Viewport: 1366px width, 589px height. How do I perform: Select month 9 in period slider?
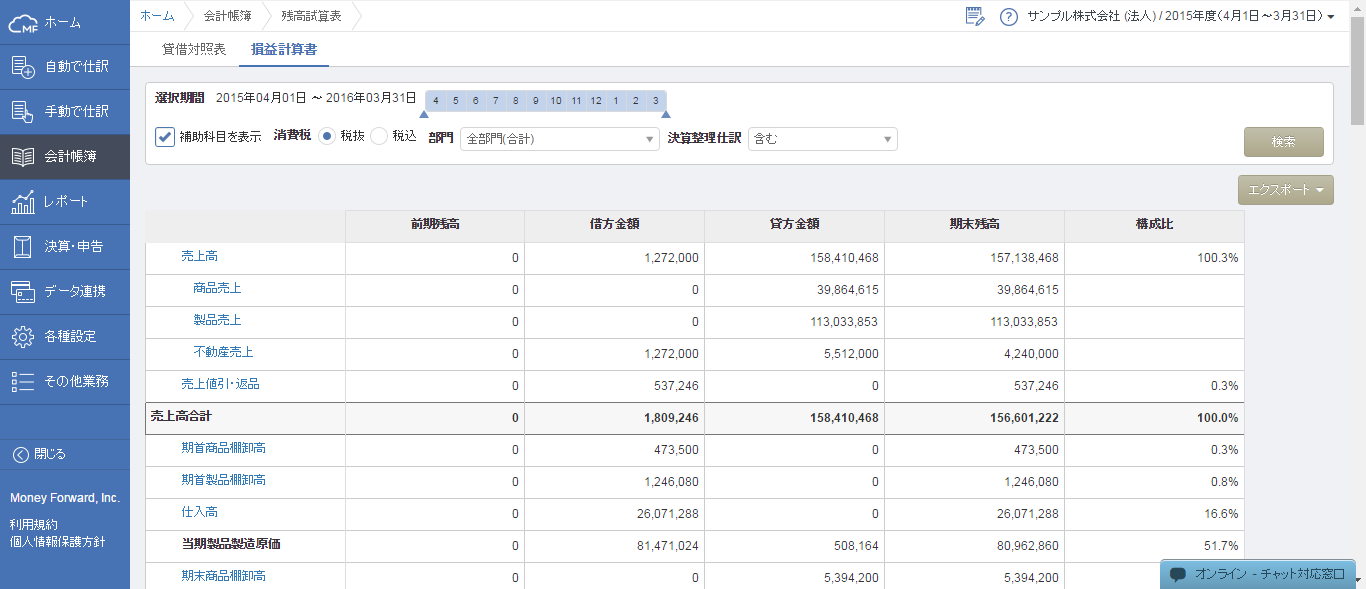(x=536, y=101)
